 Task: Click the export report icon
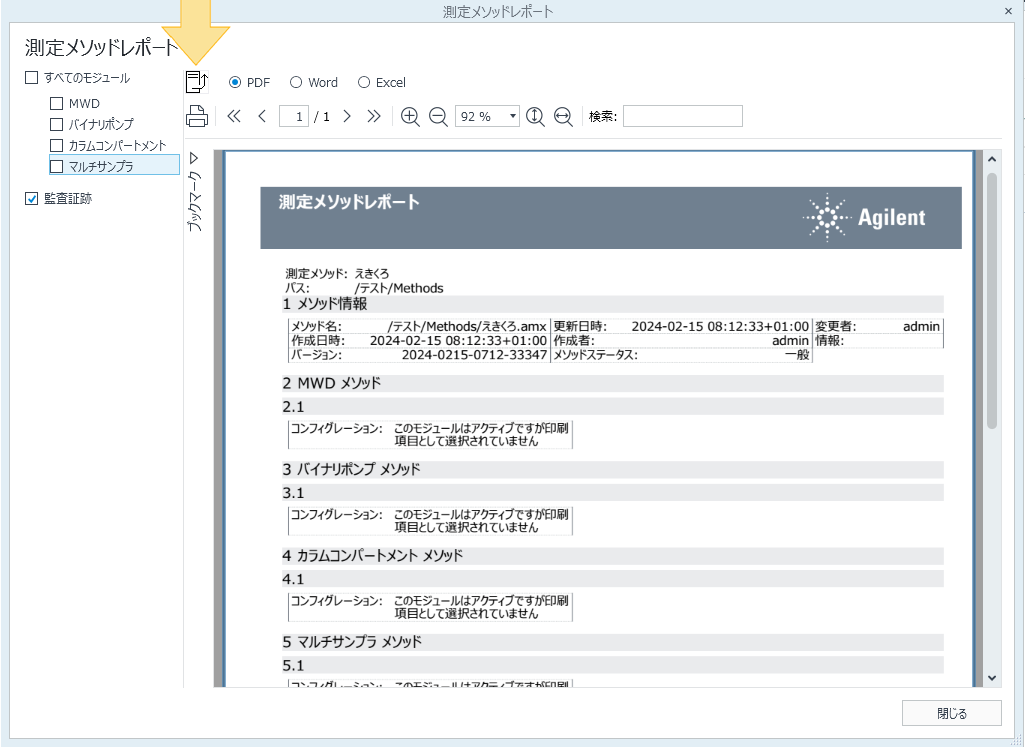coord(197,82)
